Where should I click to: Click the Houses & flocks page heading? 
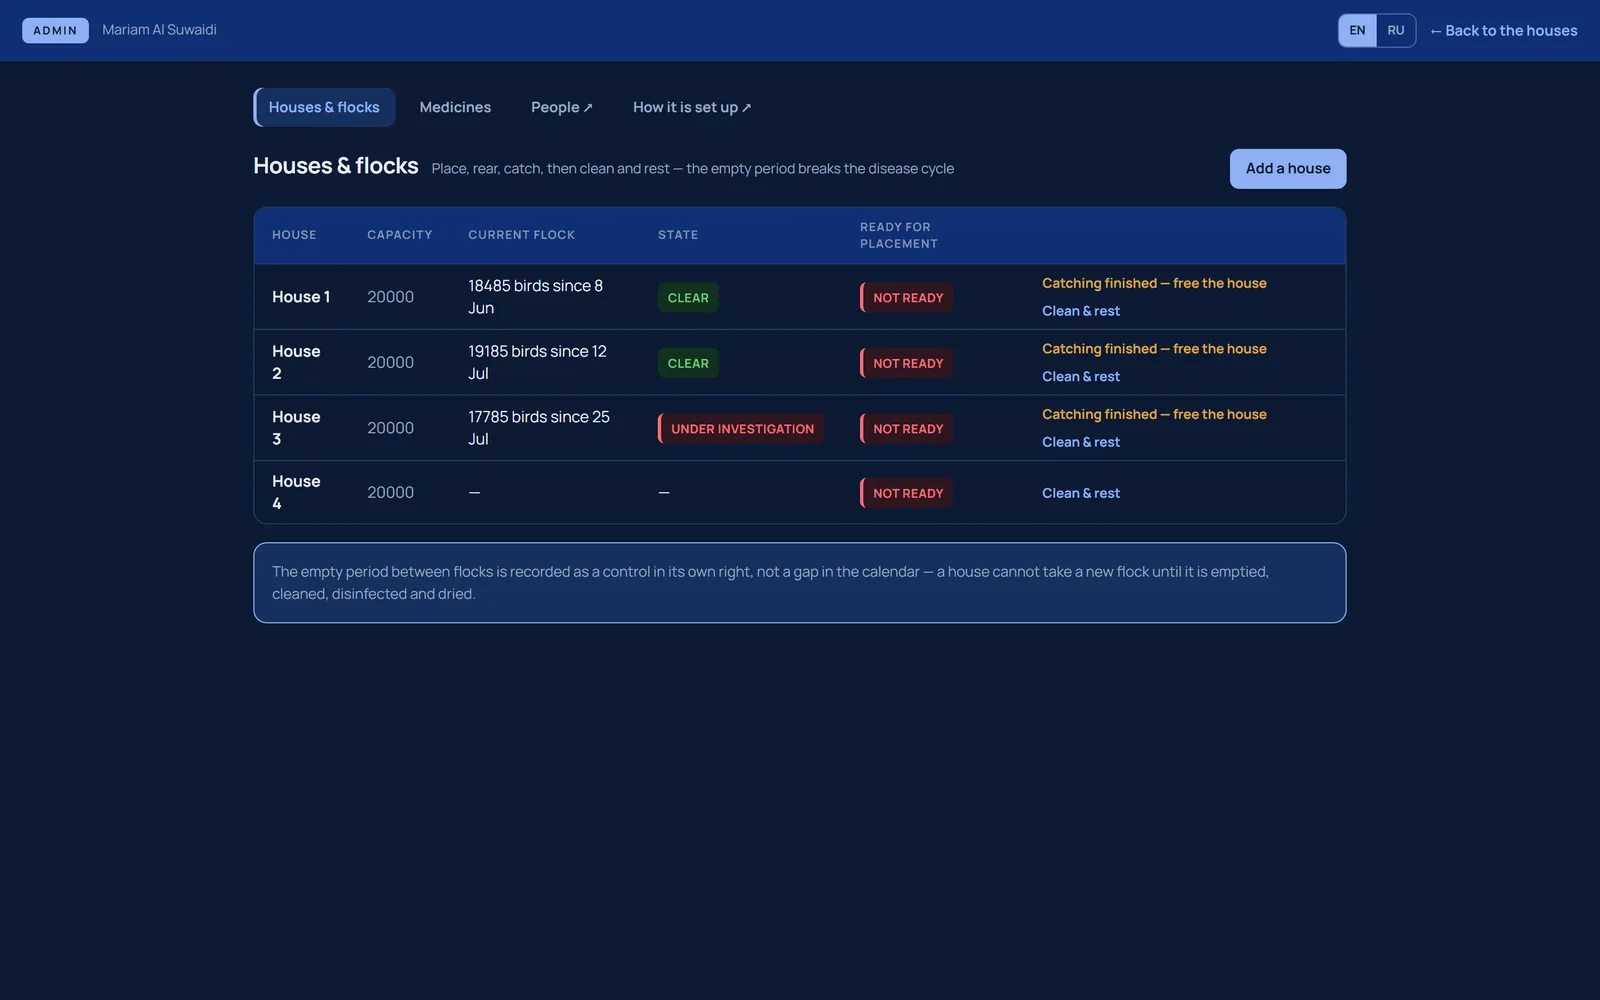pos(336,166)
